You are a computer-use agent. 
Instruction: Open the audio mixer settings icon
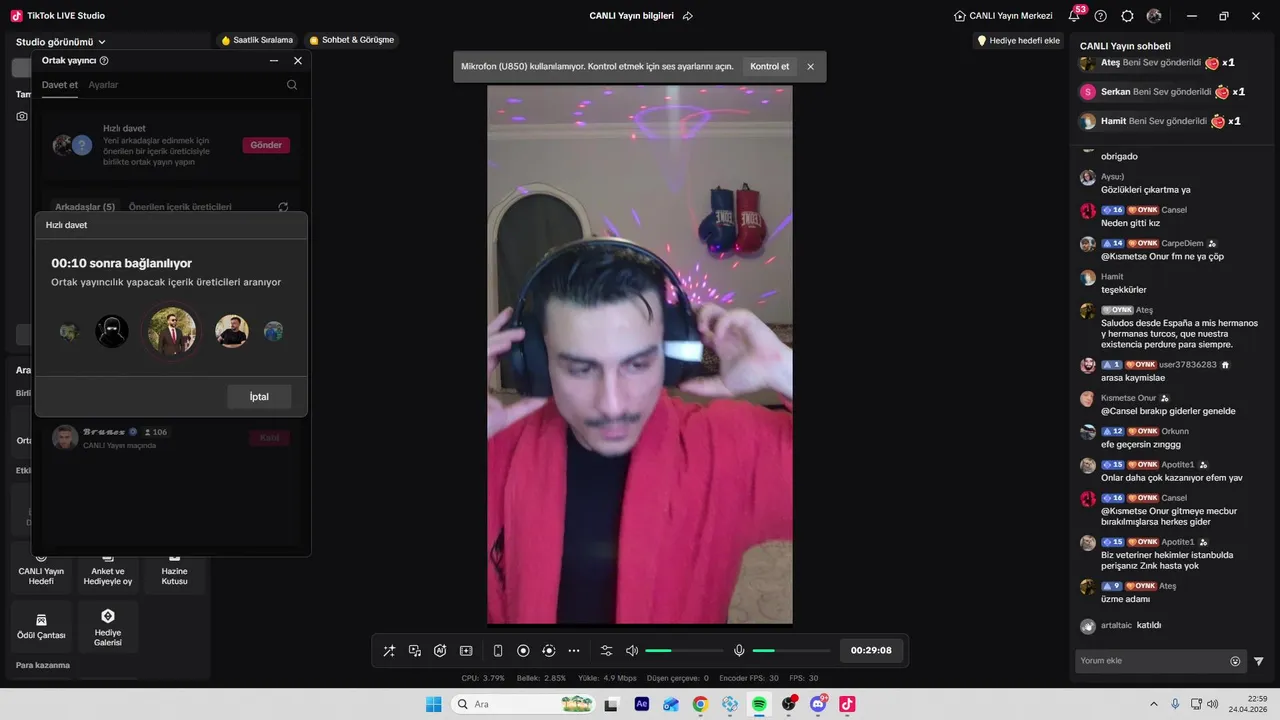(x=606, y=651)
